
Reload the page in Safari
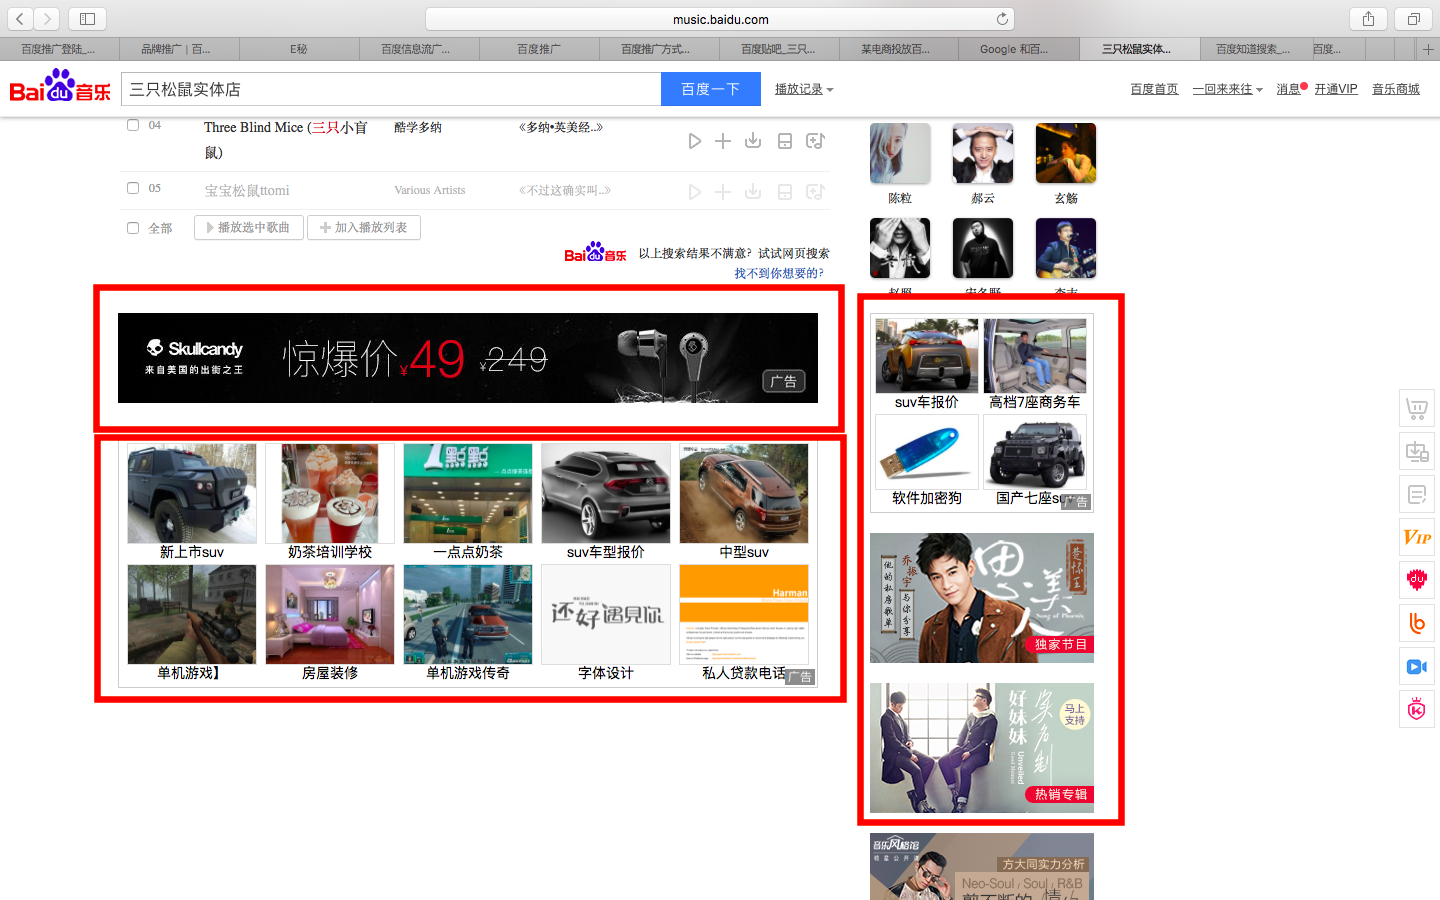(1002, 19)
